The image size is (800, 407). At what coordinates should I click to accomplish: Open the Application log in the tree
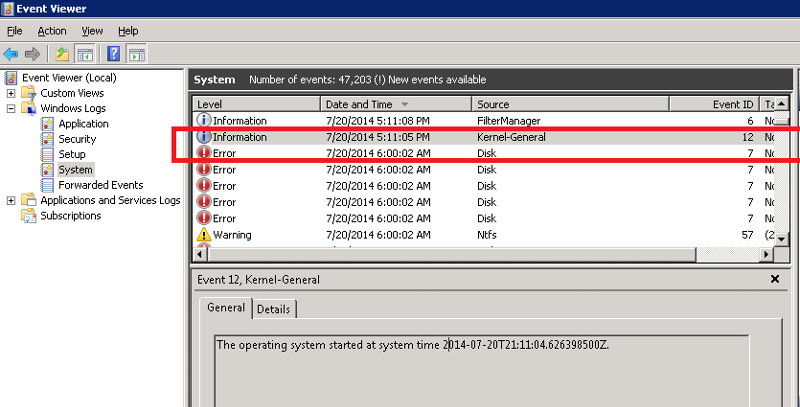pos(83,124)
